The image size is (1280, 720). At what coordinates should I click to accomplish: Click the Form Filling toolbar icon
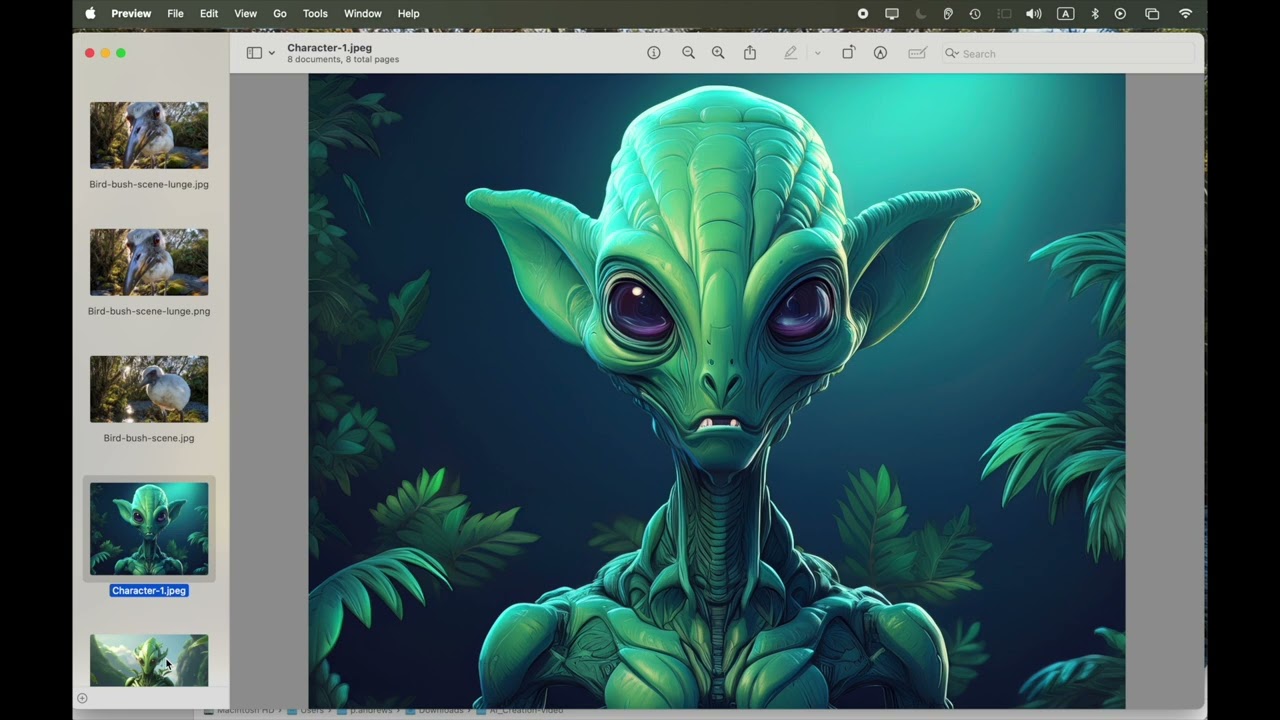pyautogui.click(x=917, y=53)
